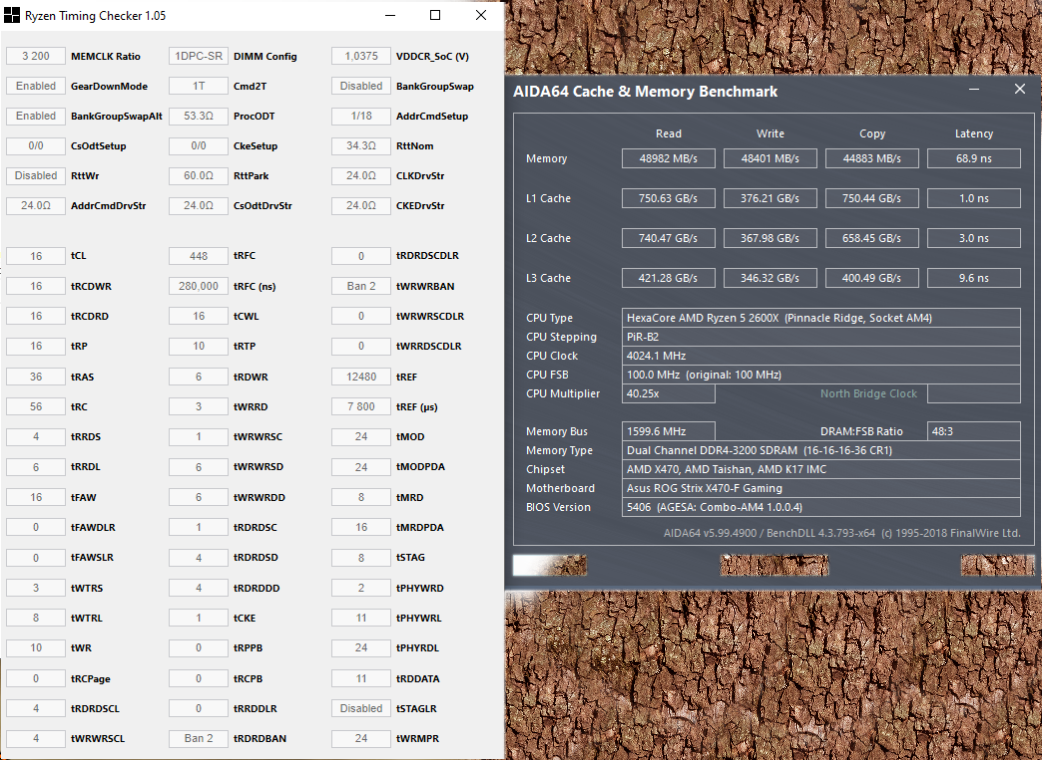Select the tRRDS value field
The image size is (1042, 760).
coord(36,436)
